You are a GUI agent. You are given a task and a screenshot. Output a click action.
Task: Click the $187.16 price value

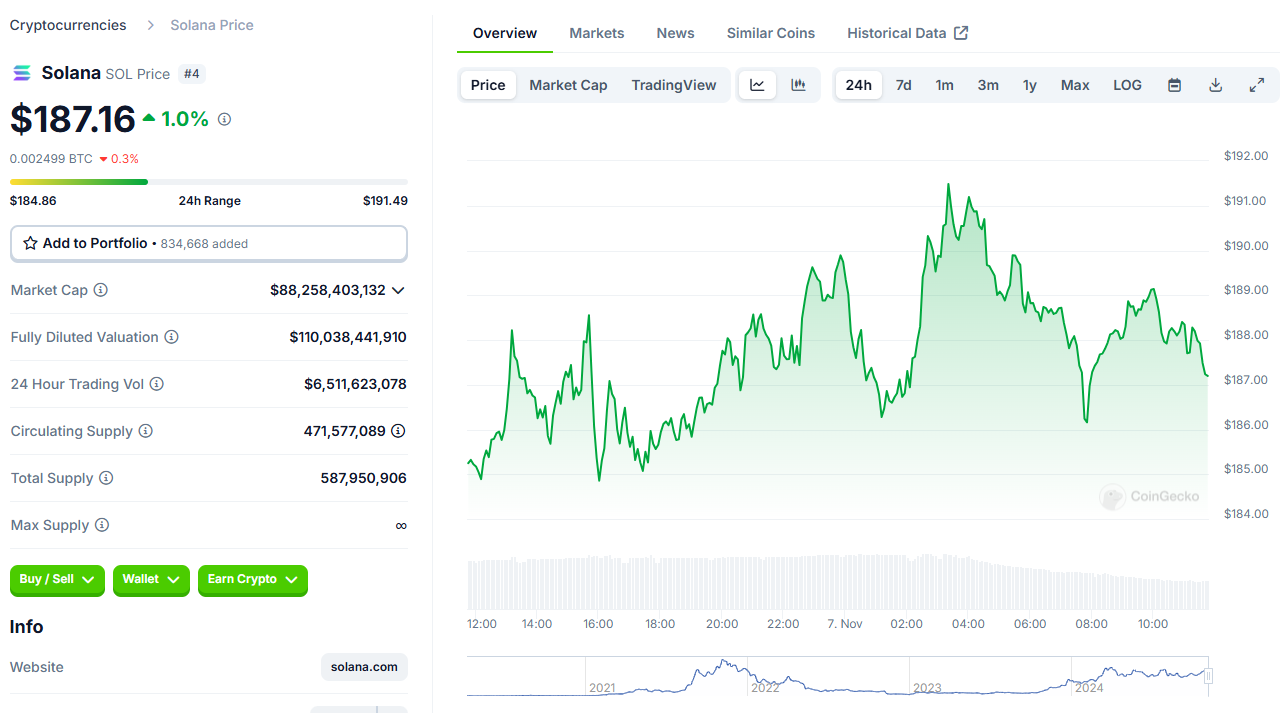pos(73,119)
